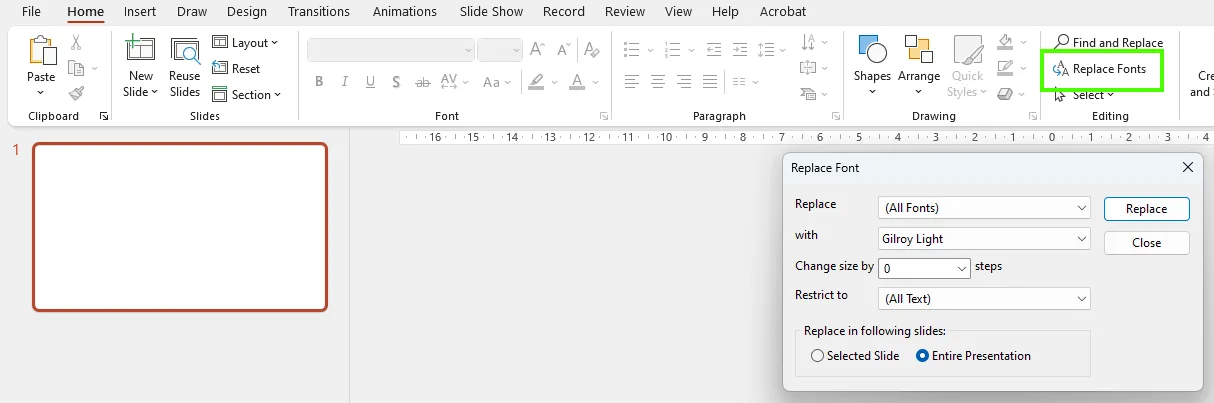Click the Shapes gallery icon
Image resolution: width=1214 pixels, height=403 pixels.
coord(872,52)
